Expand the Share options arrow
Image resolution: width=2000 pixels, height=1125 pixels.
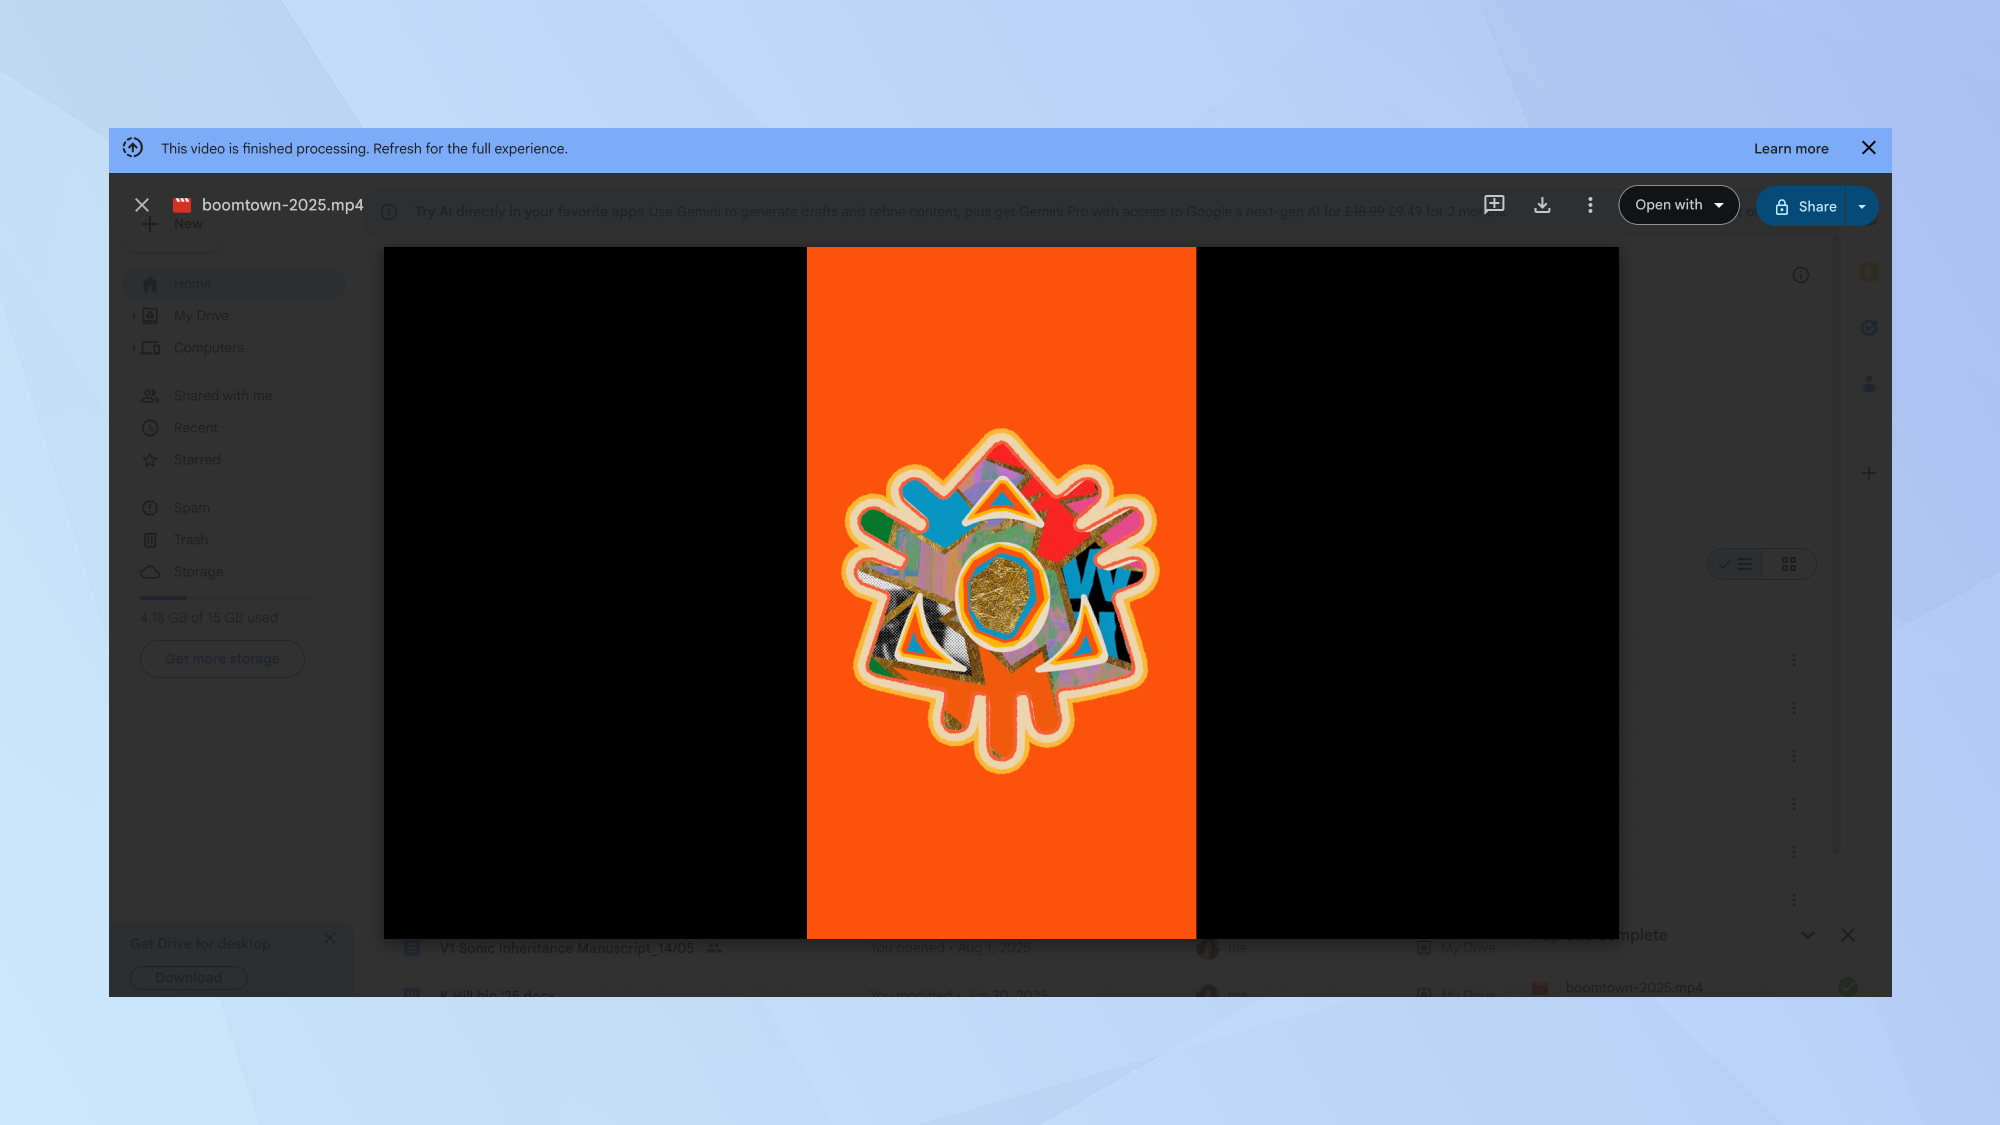pyautogui.click(x=1862, y=207)
